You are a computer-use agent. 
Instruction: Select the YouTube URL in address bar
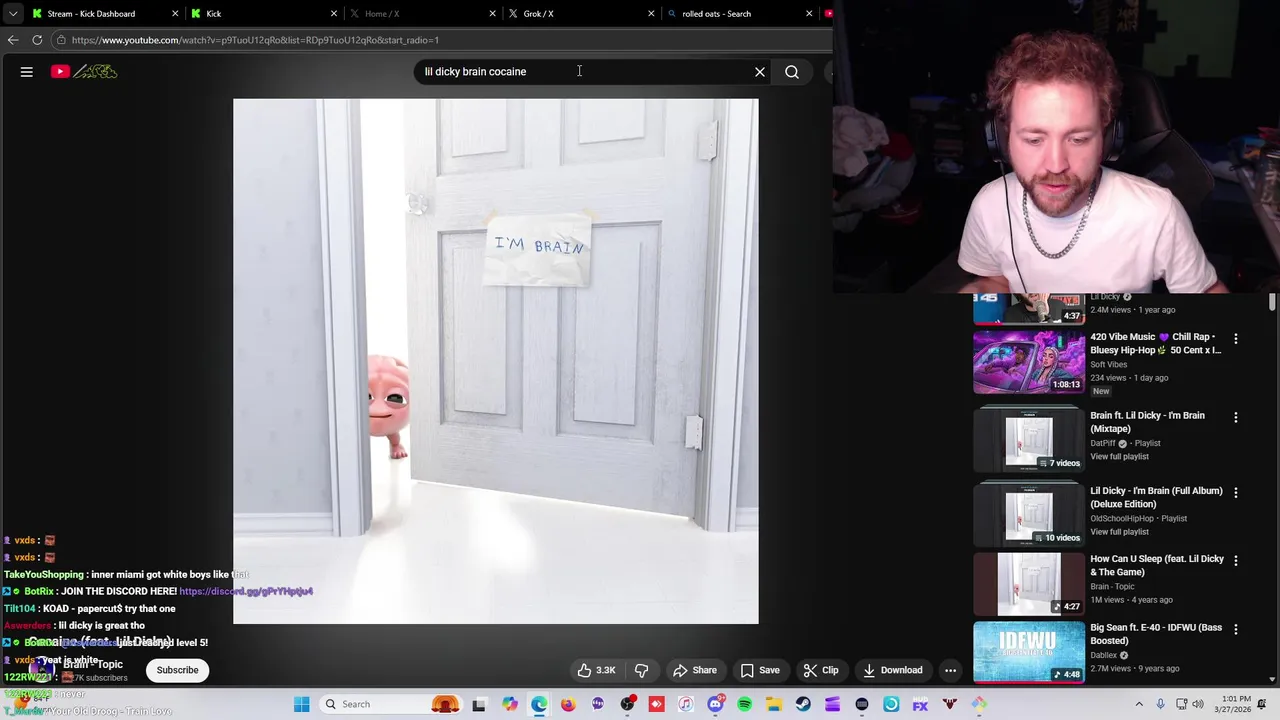point(255,40)
